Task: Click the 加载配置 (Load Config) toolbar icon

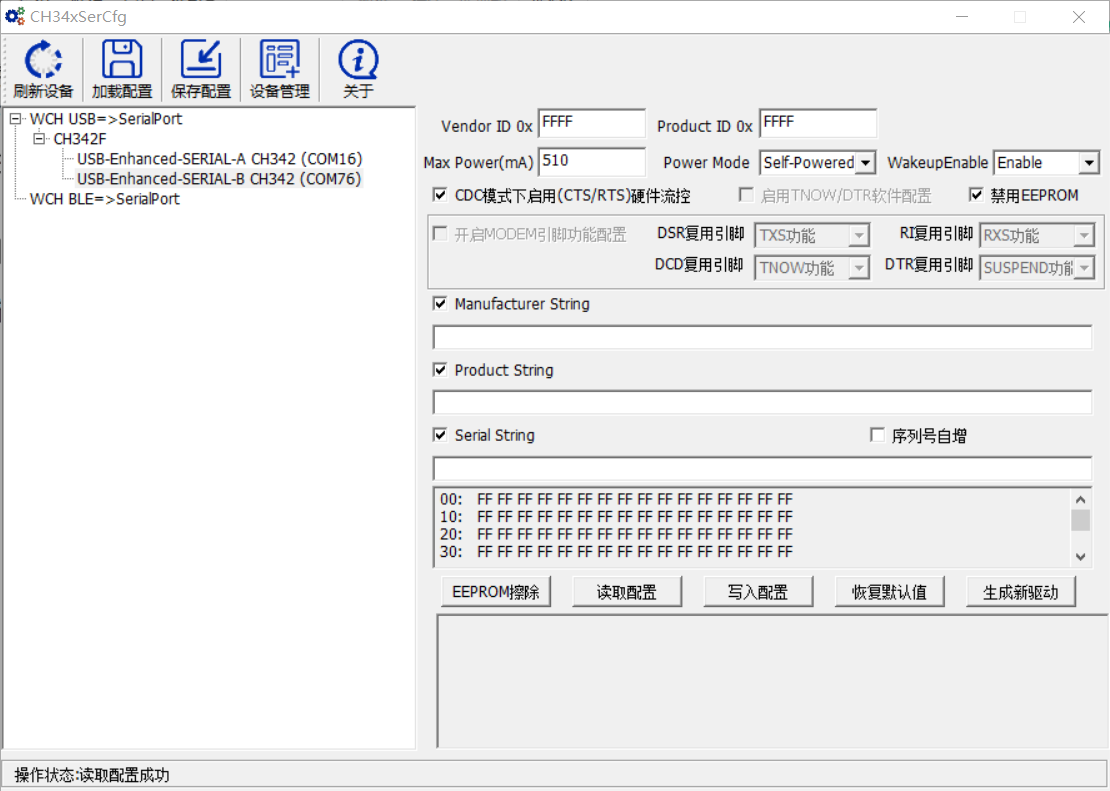Action: click(x=121, y=67)
